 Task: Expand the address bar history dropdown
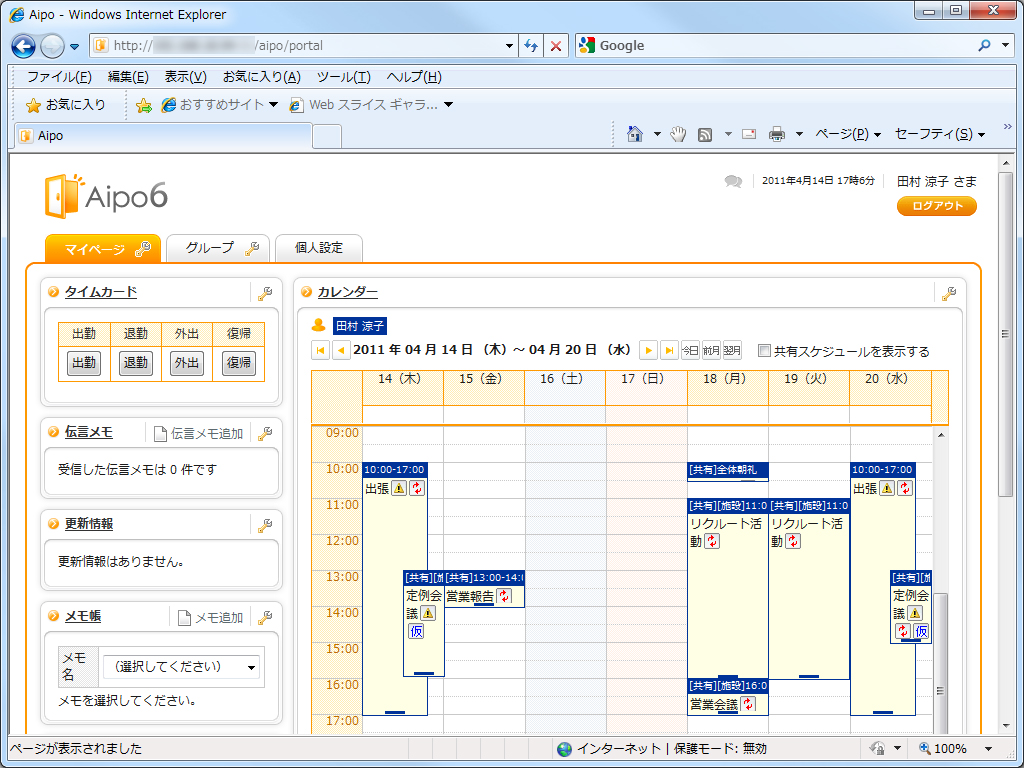point(509,46)
